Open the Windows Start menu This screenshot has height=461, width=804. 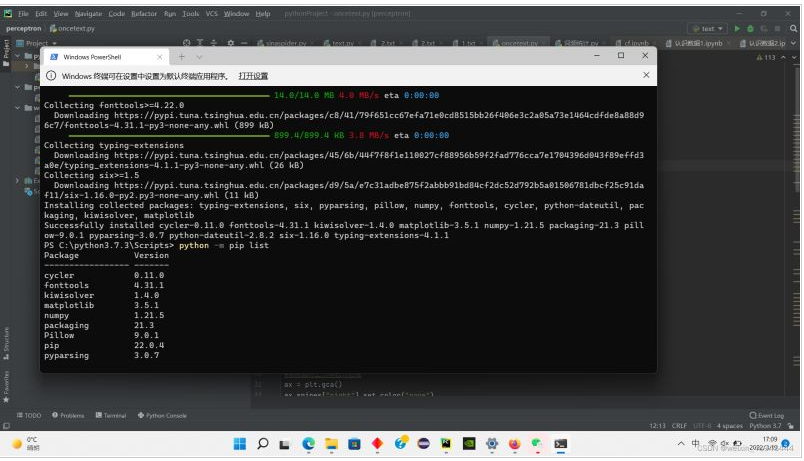coord(239,444)
